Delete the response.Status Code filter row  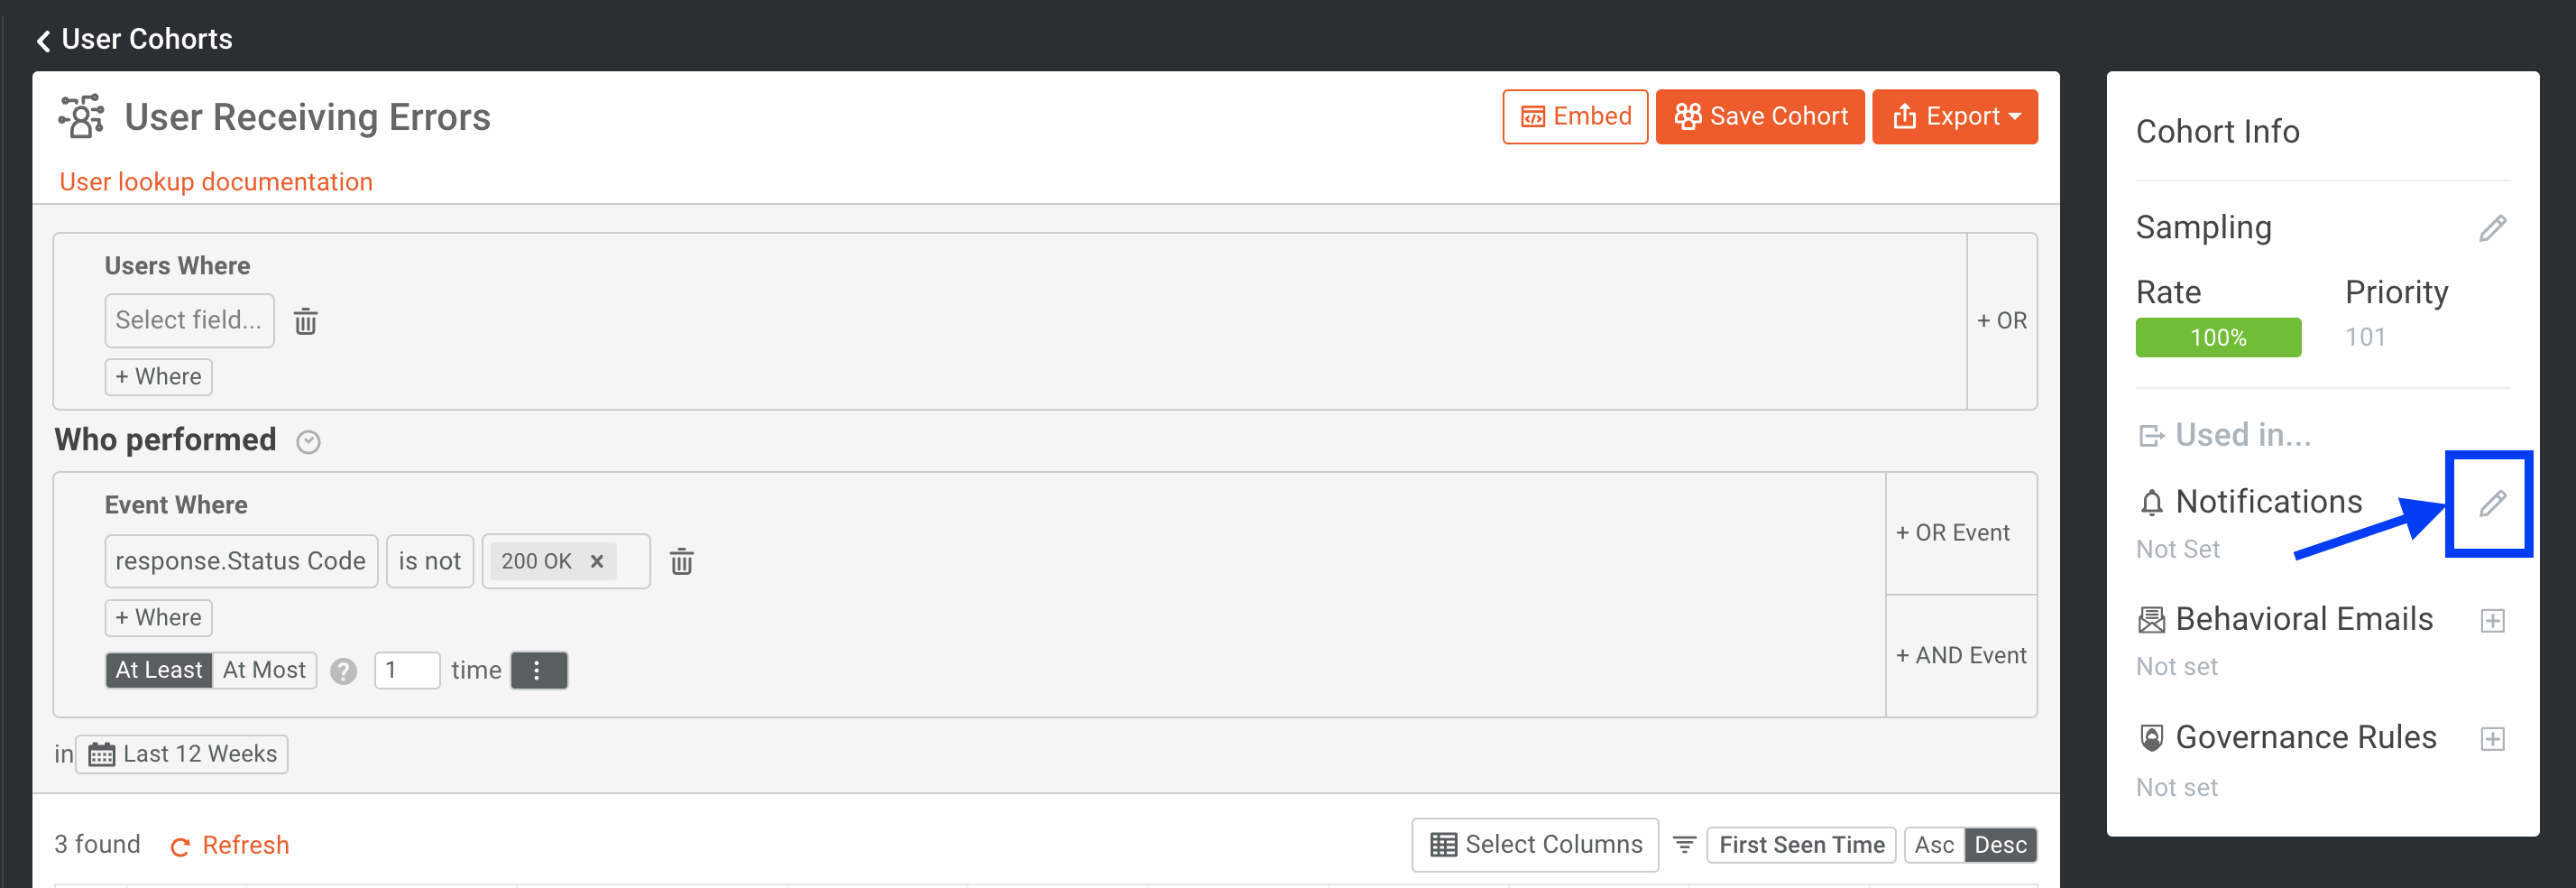coord(681,561)
